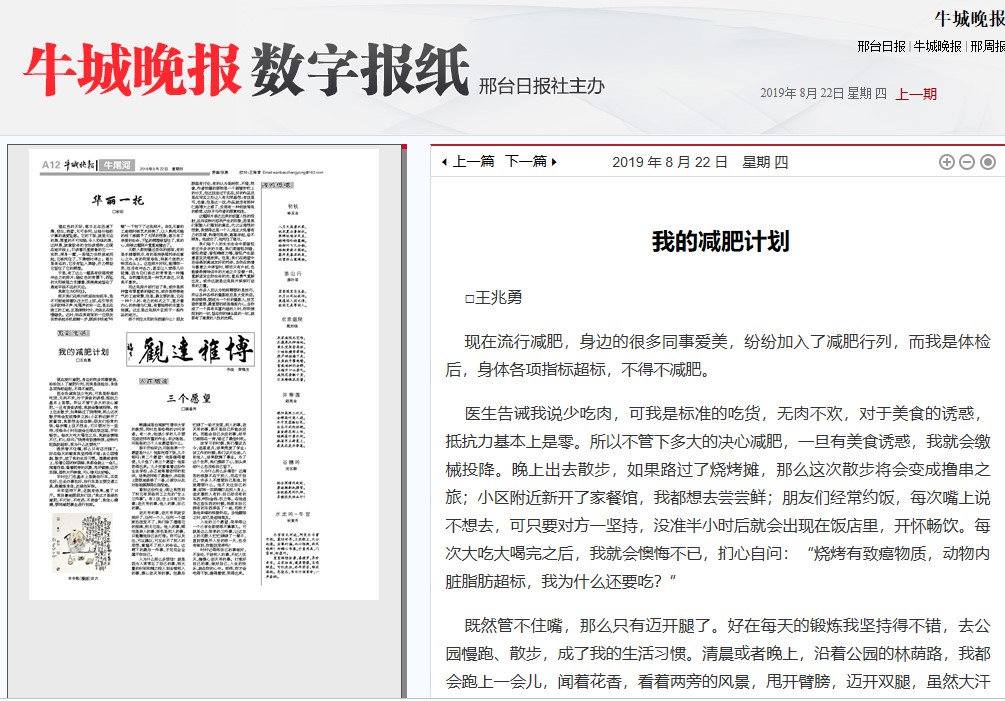Viewport: 1005px width, 701px height.
Task: Click the plus icon to enlarge article text
Action: point(946,162)
